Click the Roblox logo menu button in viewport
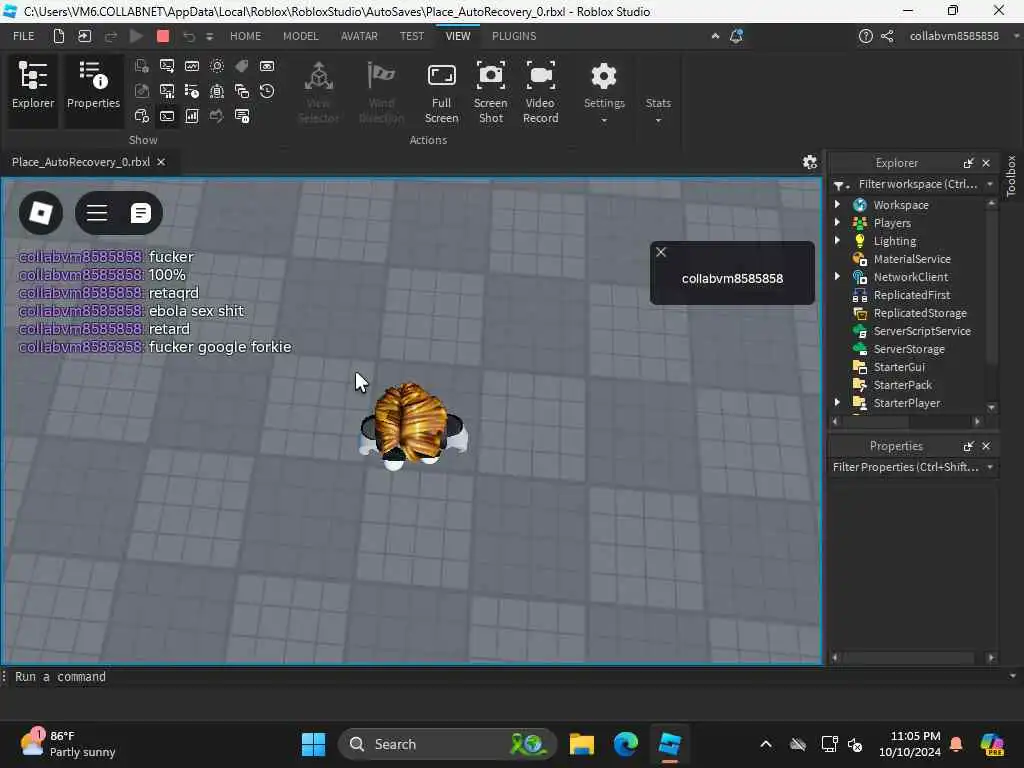The width and height of the screenshot is (1024, 768). click(x=41, y=213)
